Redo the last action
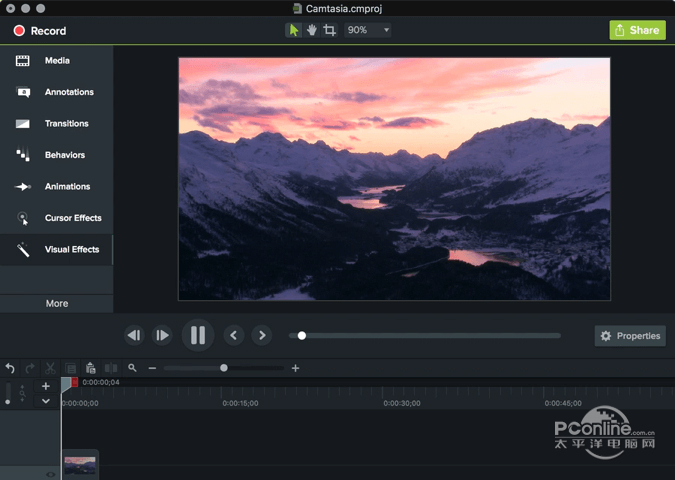The image size is (675, 480). pyautogui.click(x=30, y=368)
